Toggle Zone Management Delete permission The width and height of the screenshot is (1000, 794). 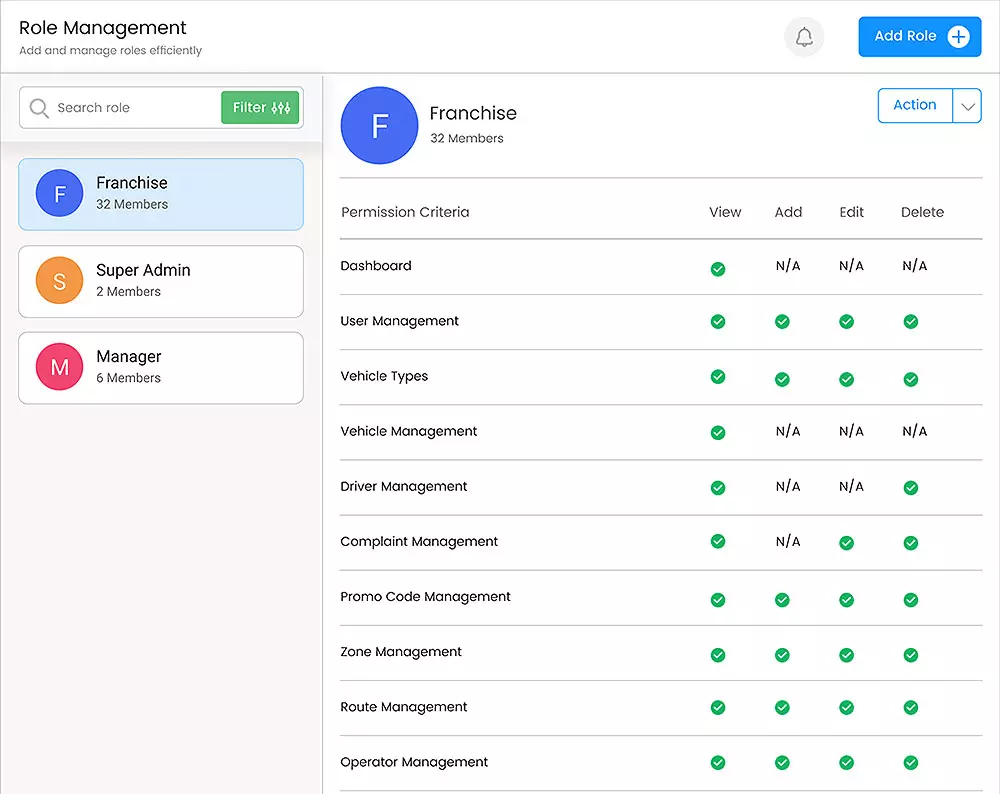tap(911, 655)
